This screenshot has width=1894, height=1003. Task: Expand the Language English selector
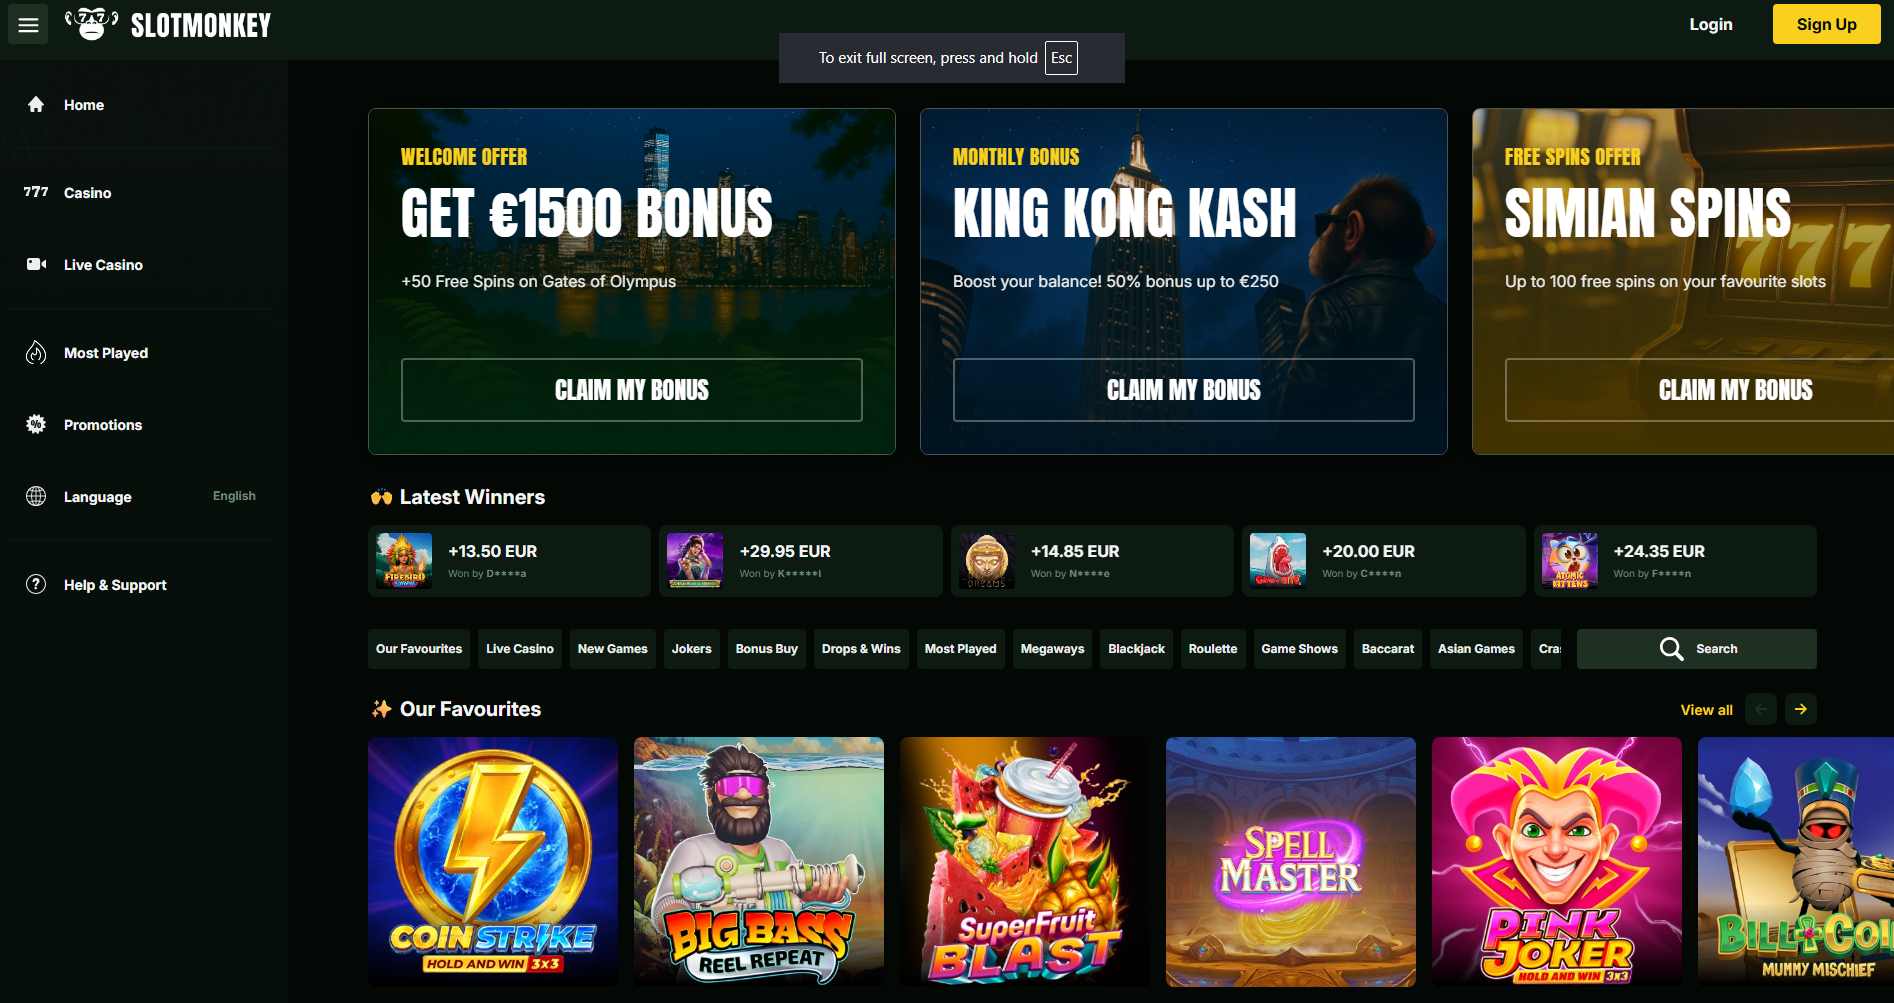140,497
